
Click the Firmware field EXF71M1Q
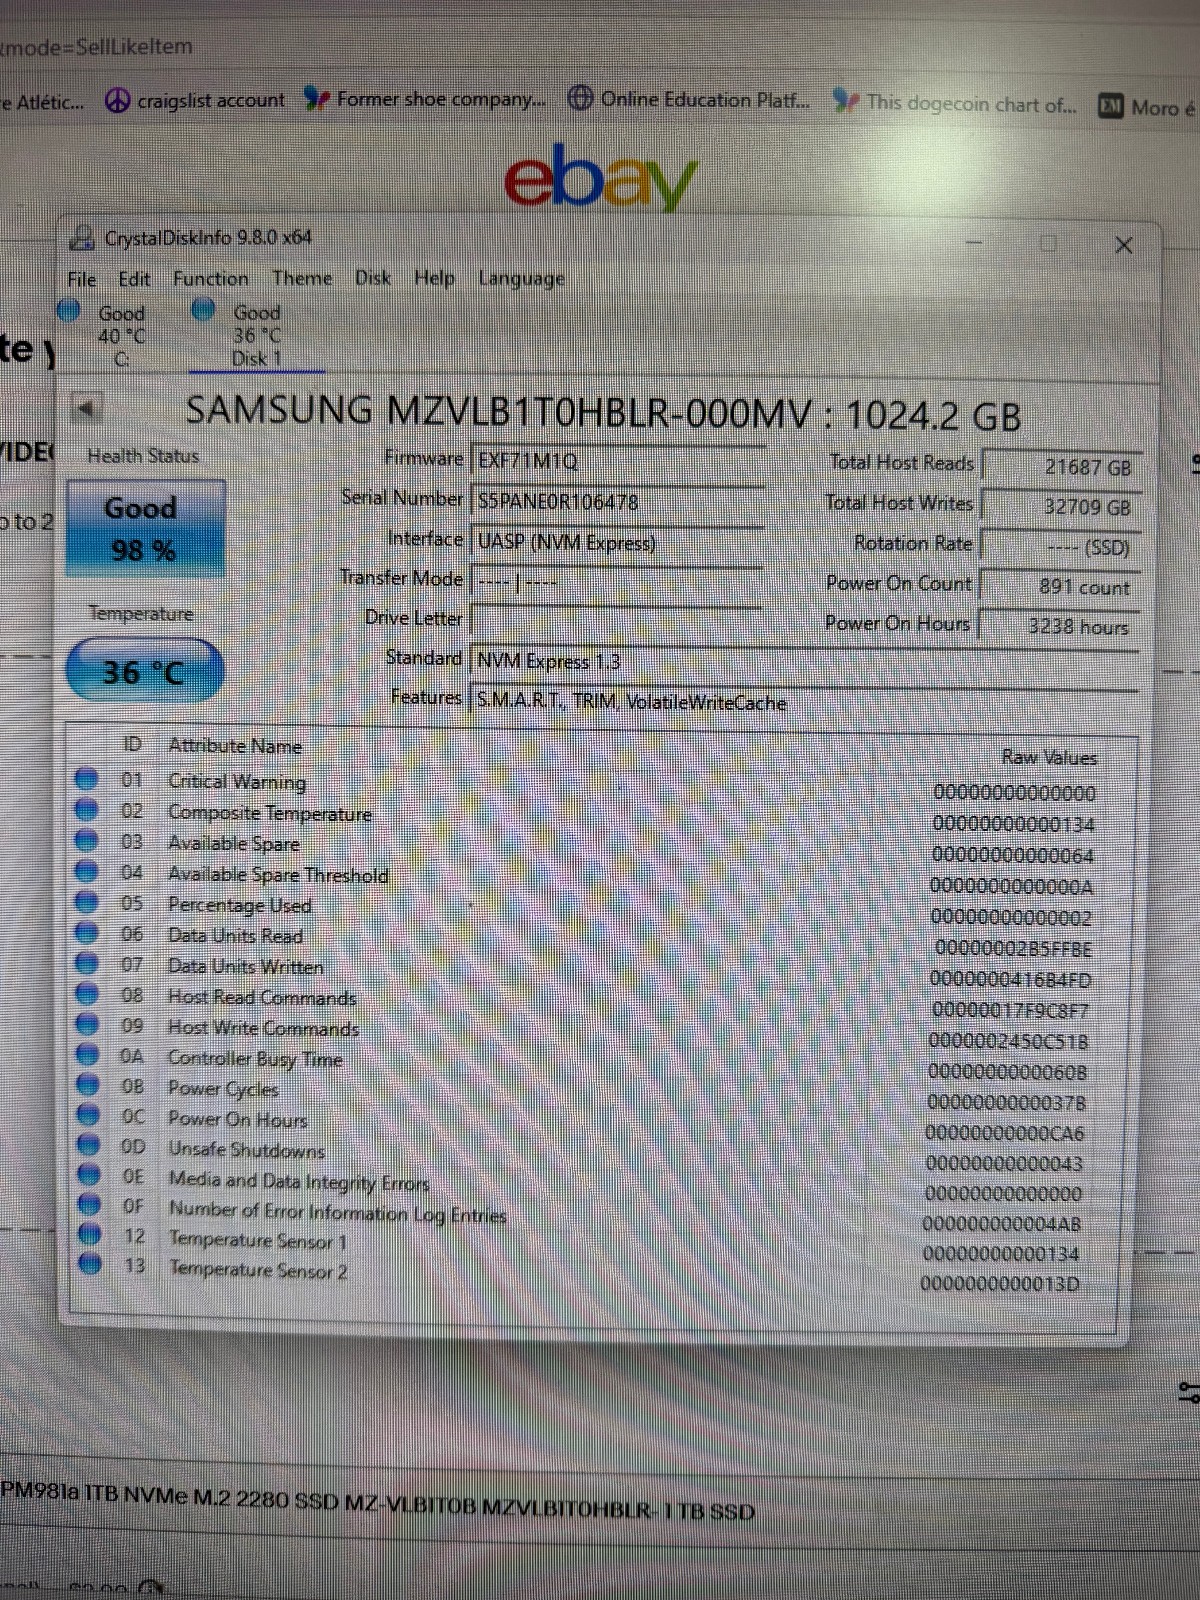coord(617,461)
